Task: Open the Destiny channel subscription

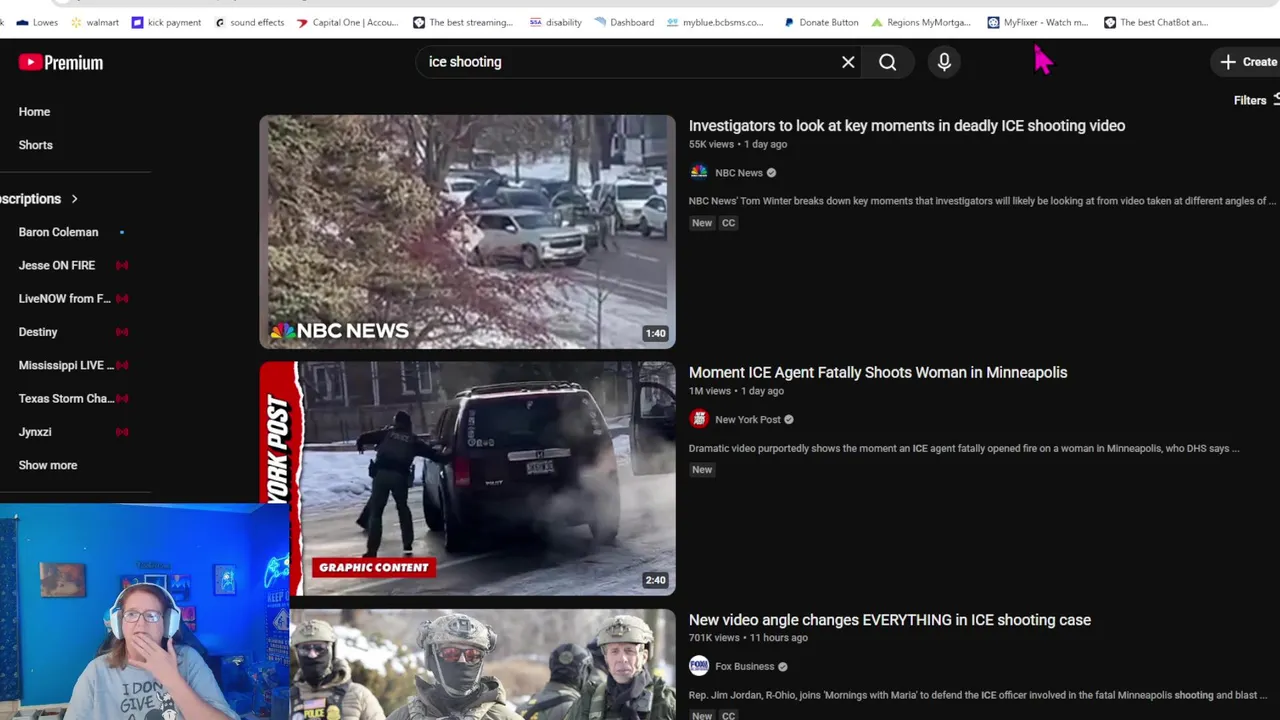Action: (x=38, y=332)
